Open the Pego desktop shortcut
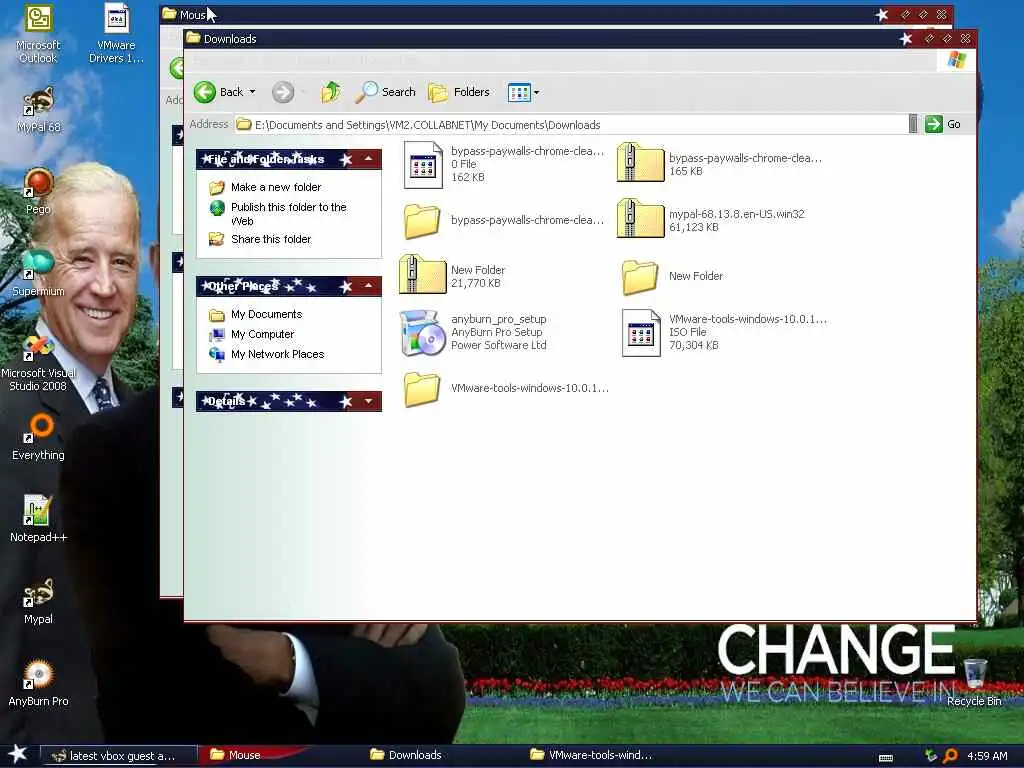The width and height of the screenshot is (1024, 768). [x=39, y=191]
